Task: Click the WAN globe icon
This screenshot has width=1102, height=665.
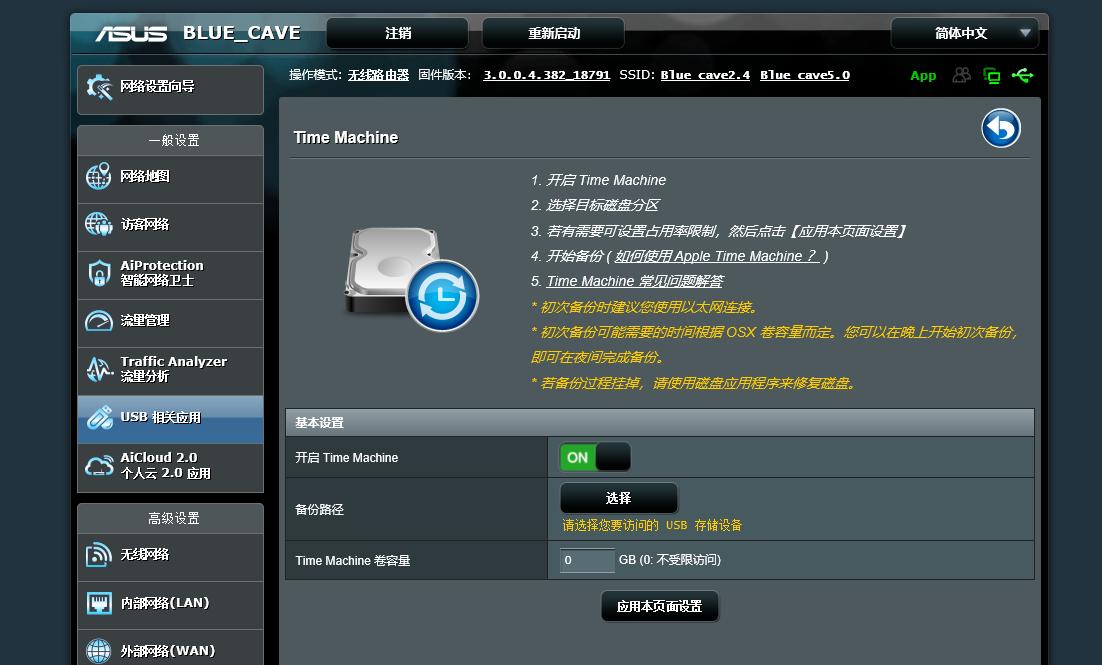Action: point(98,650)
